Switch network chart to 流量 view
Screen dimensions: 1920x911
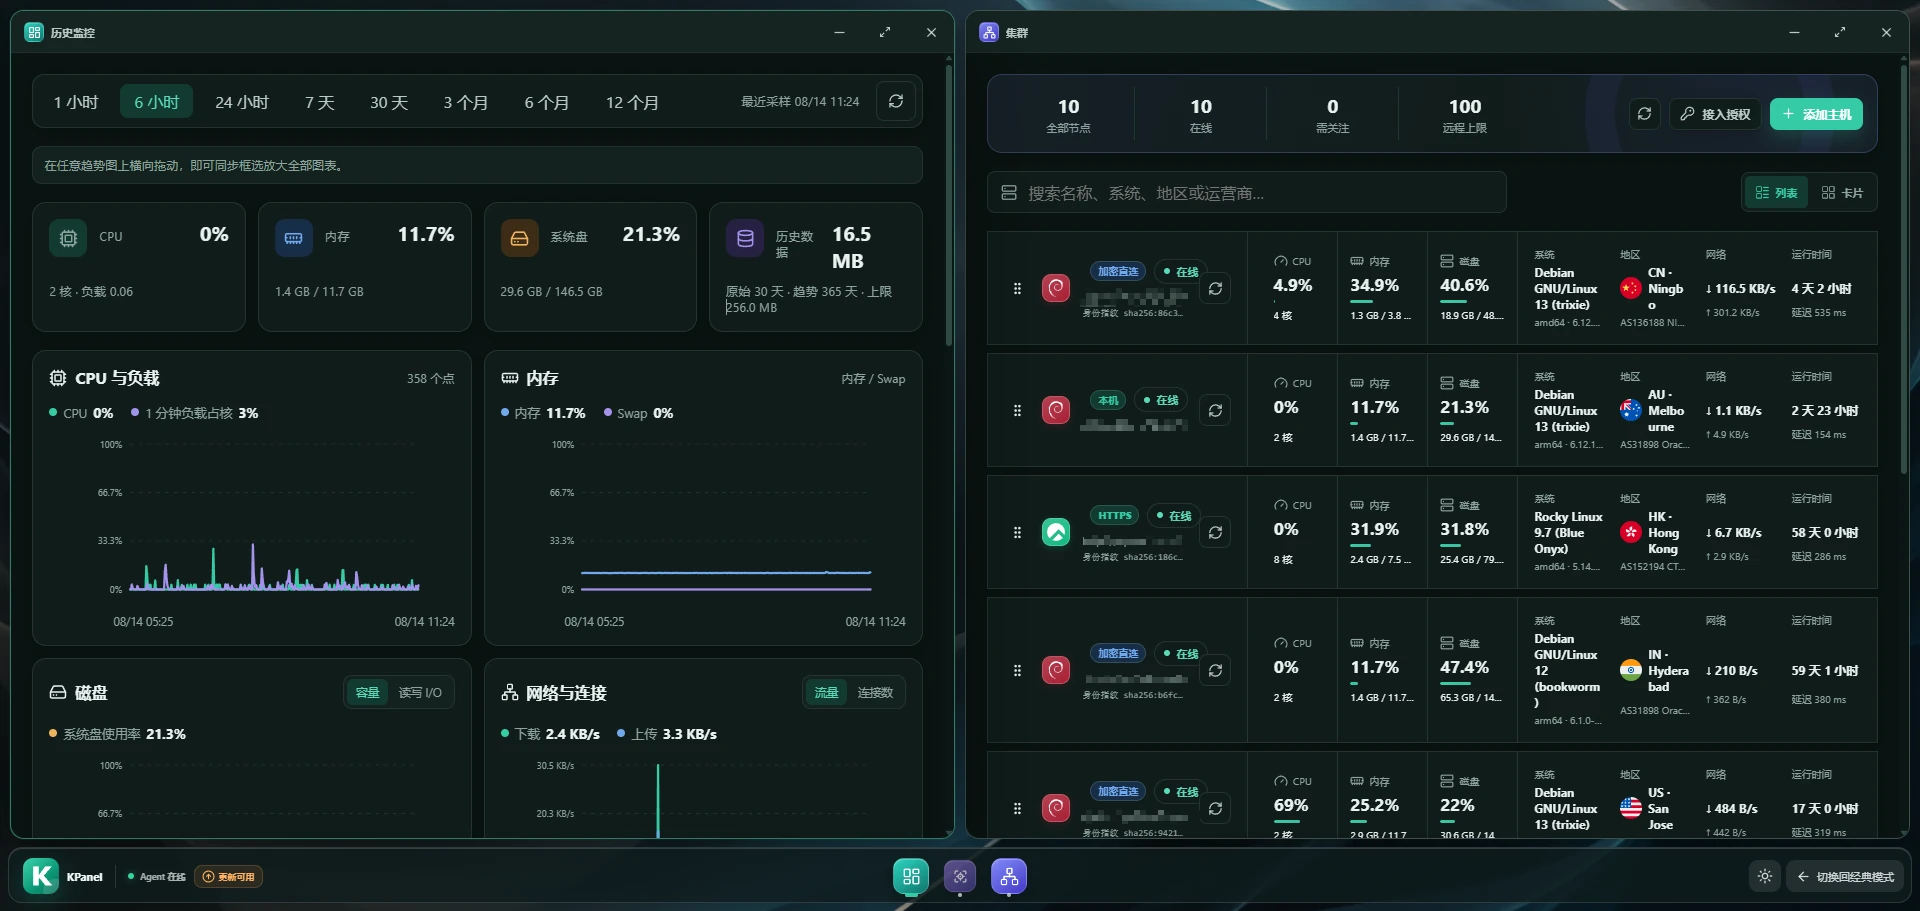point(826,692)
